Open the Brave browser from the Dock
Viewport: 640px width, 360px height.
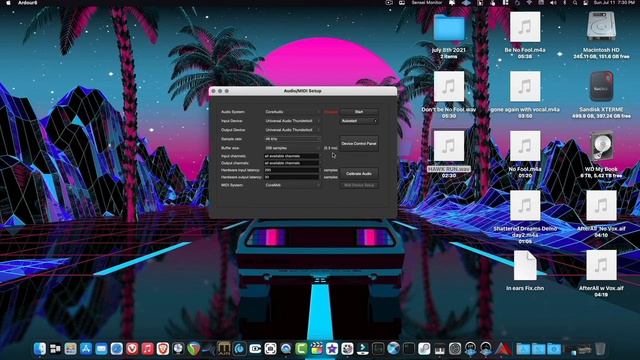[163, 349]
